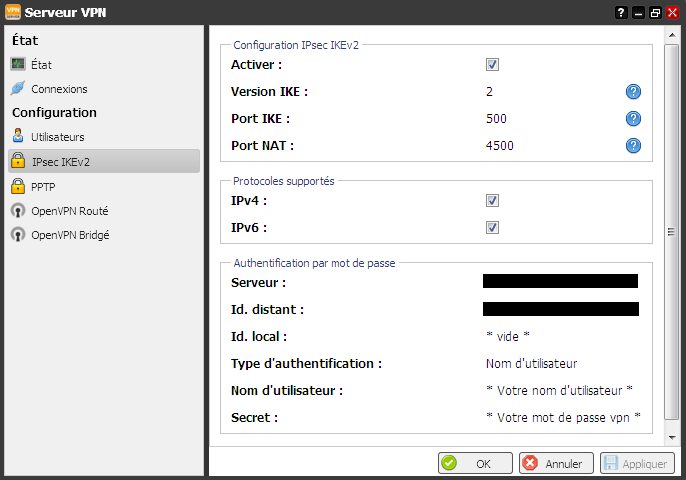The image size is (686, 480).
Task: Click the IPsec IKEv2 padlock icon
Action: click(18, 161)
